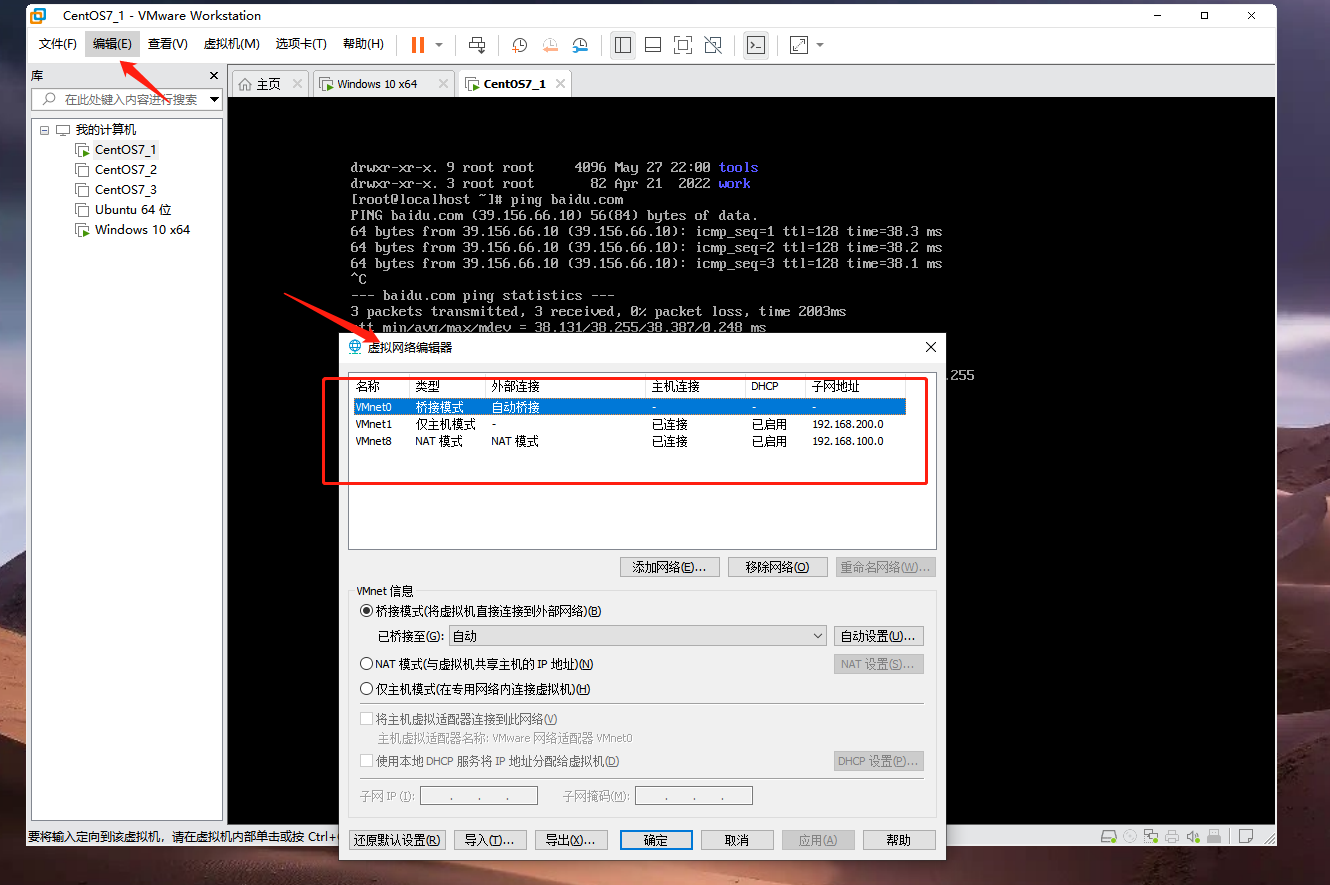
Task: Confirm with the 确定 button
Action: pyautogui.click(x=656, y=840)
